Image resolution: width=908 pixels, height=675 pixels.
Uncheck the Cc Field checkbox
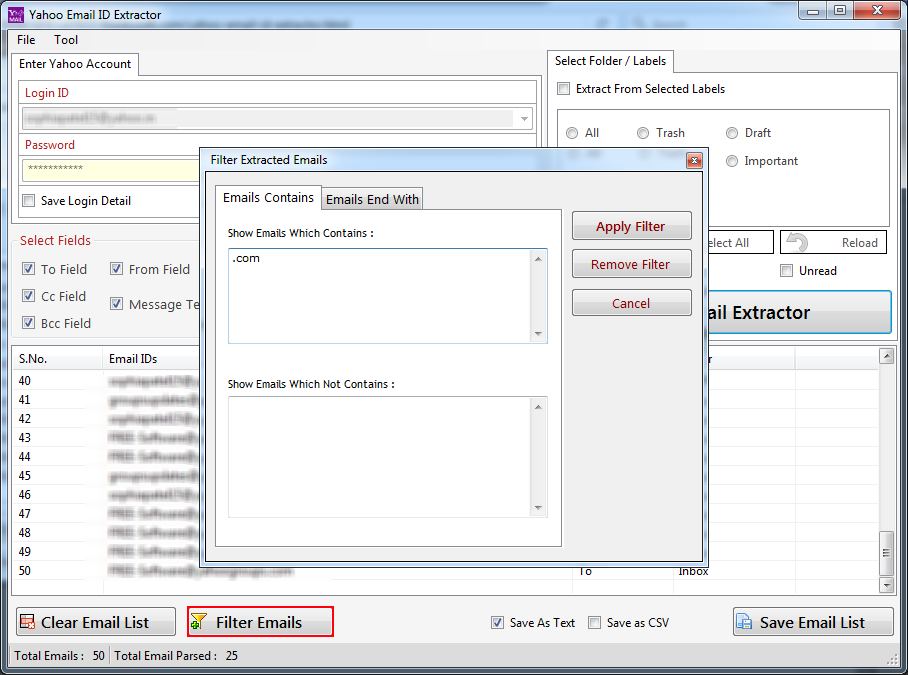[28, 296]
